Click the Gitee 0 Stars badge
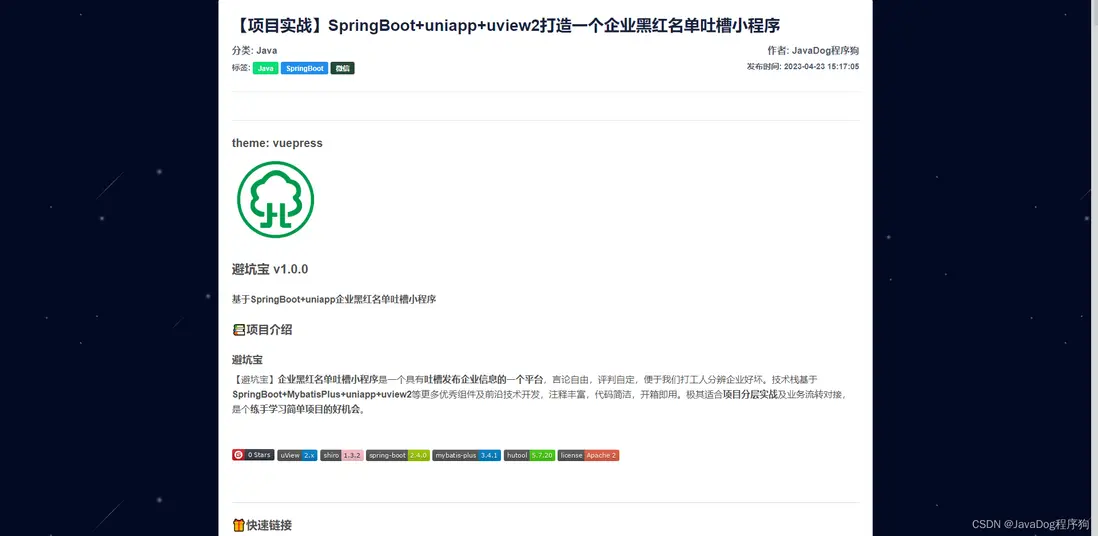This screenshot has width=1098, height=536. coord(253,455)
